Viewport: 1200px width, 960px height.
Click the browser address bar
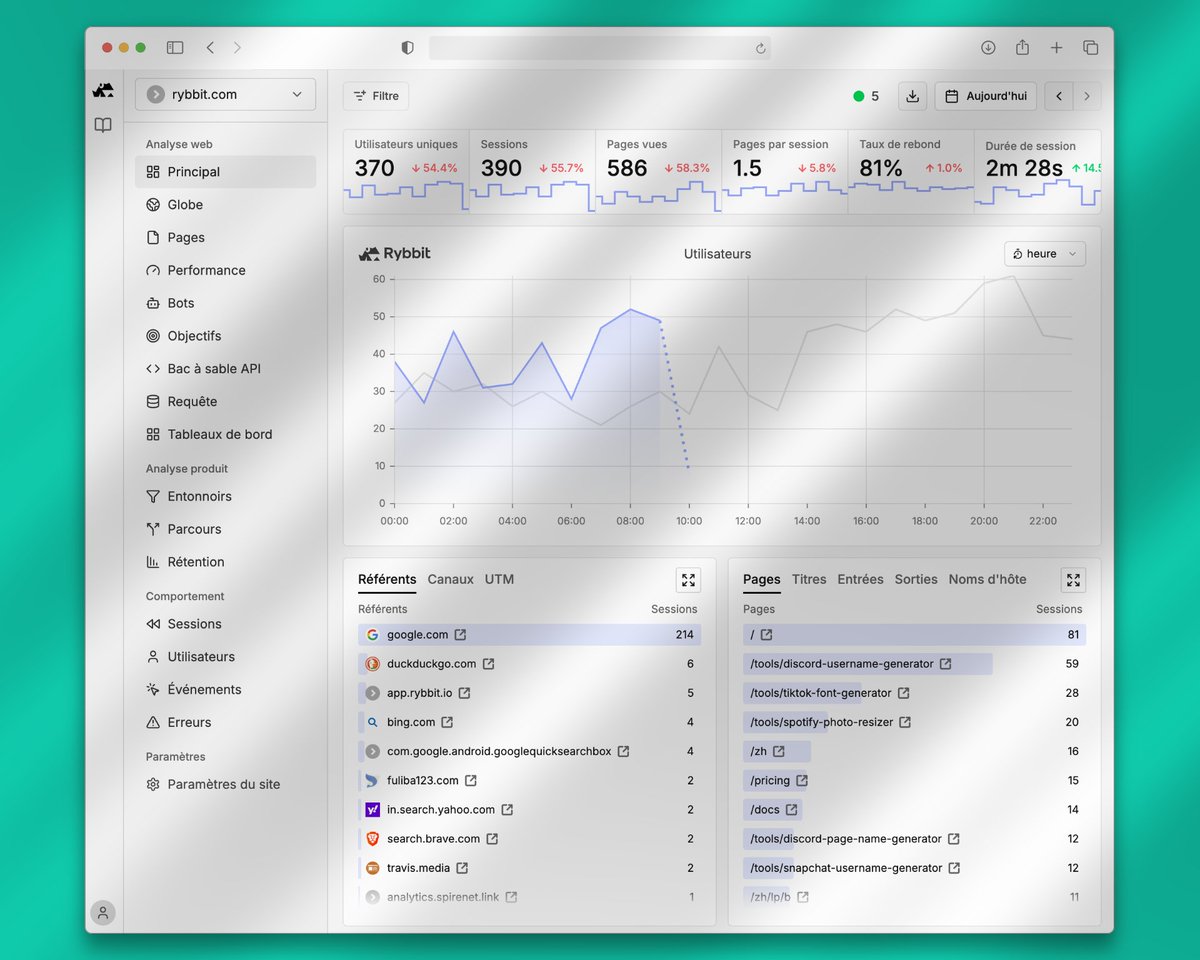tap(600, 47)
